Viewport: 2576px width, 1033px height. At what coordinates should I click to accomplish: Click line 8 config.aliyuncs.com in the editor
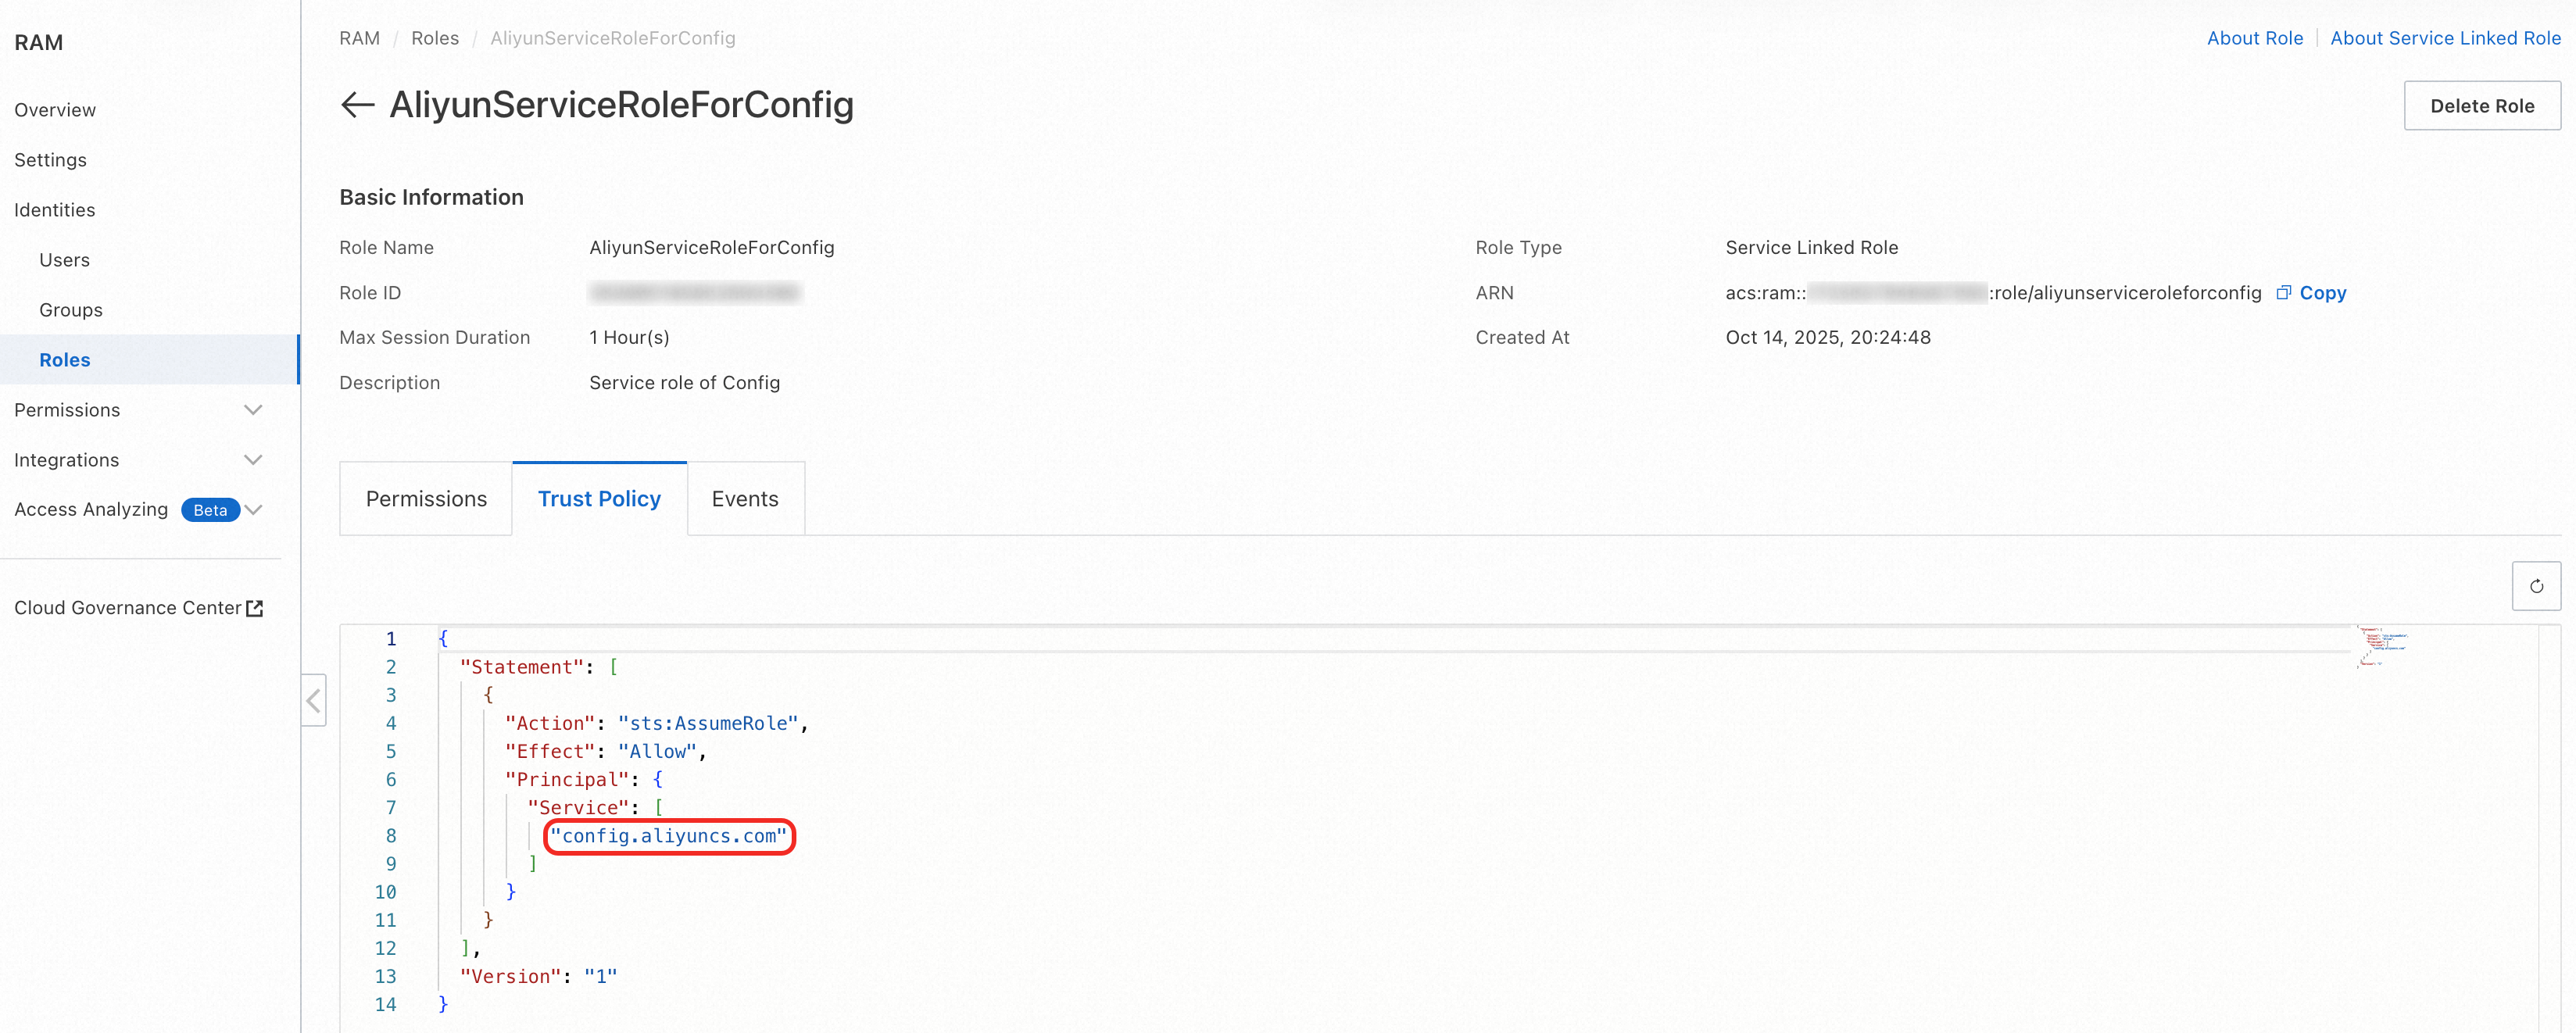[x=669, y=836]
